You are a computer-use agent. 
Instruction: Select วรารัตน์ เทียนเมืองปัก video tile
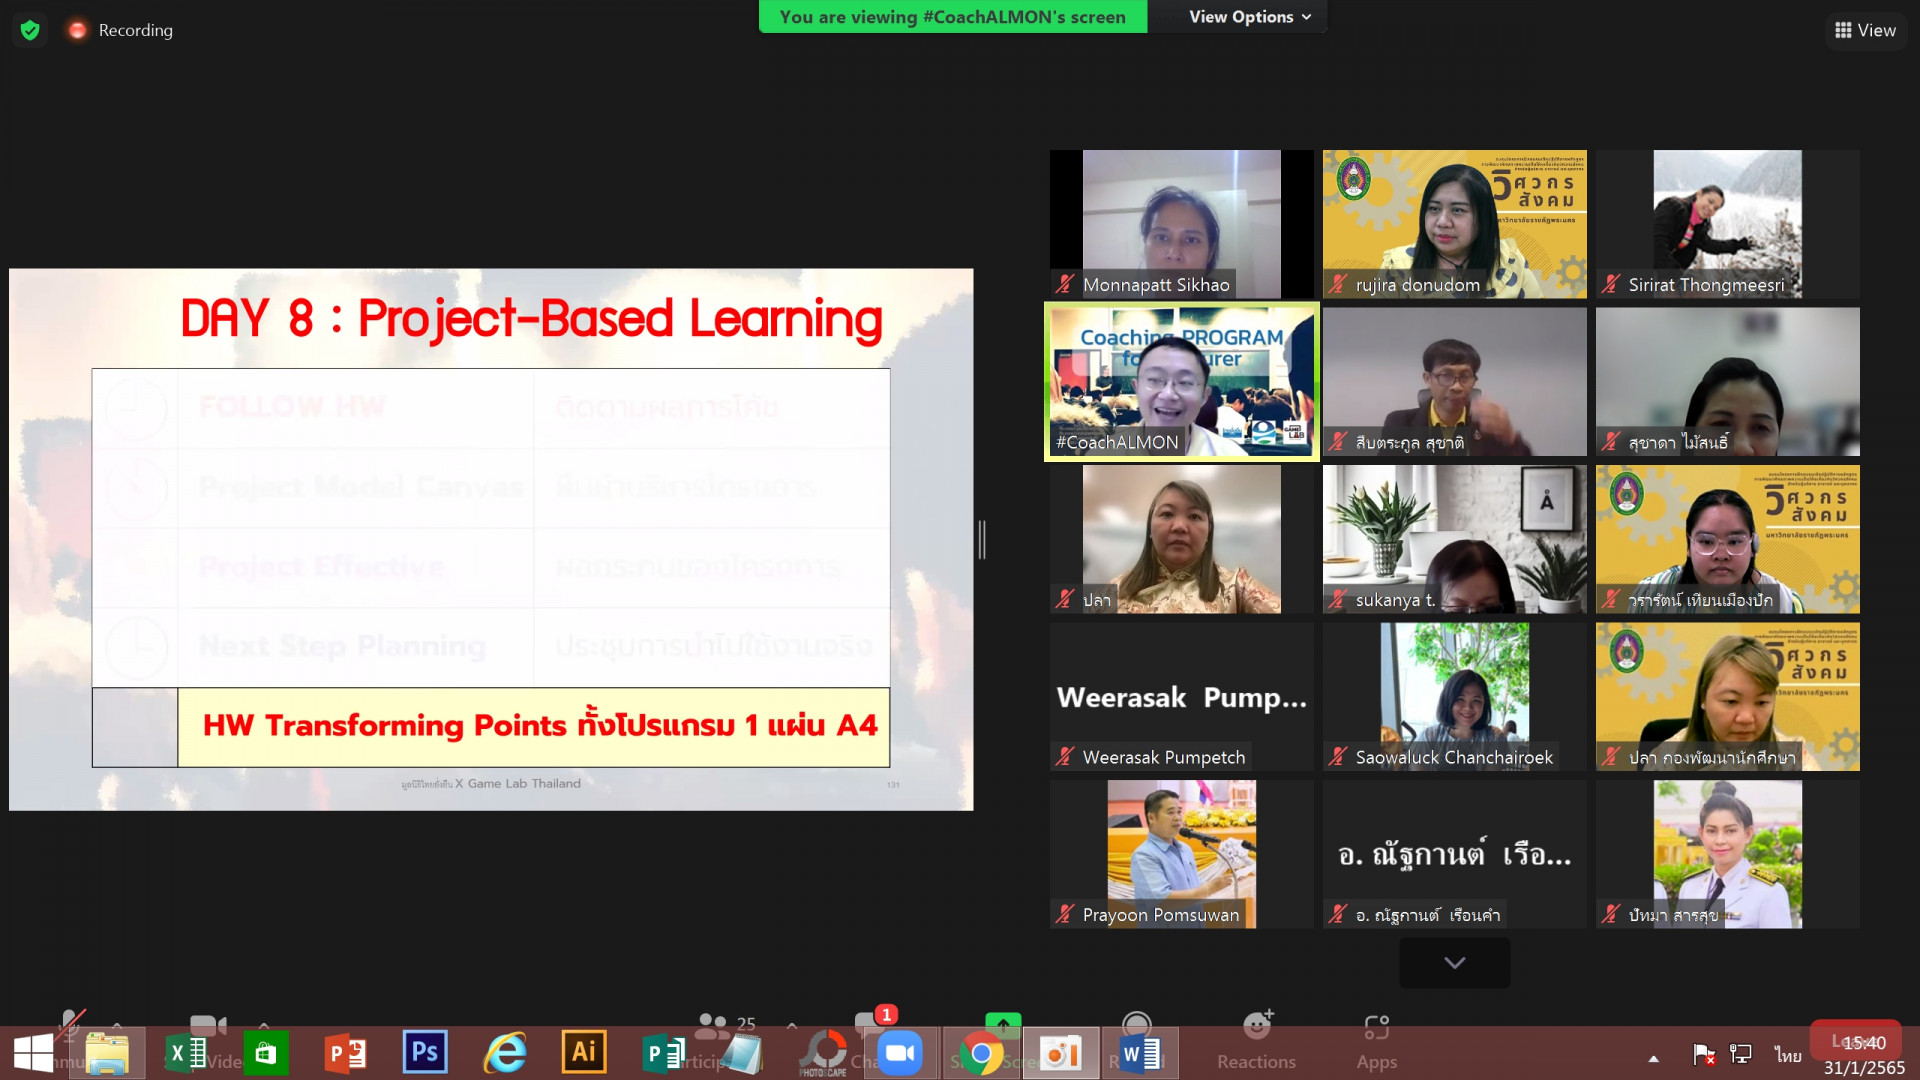[1728, 539]
